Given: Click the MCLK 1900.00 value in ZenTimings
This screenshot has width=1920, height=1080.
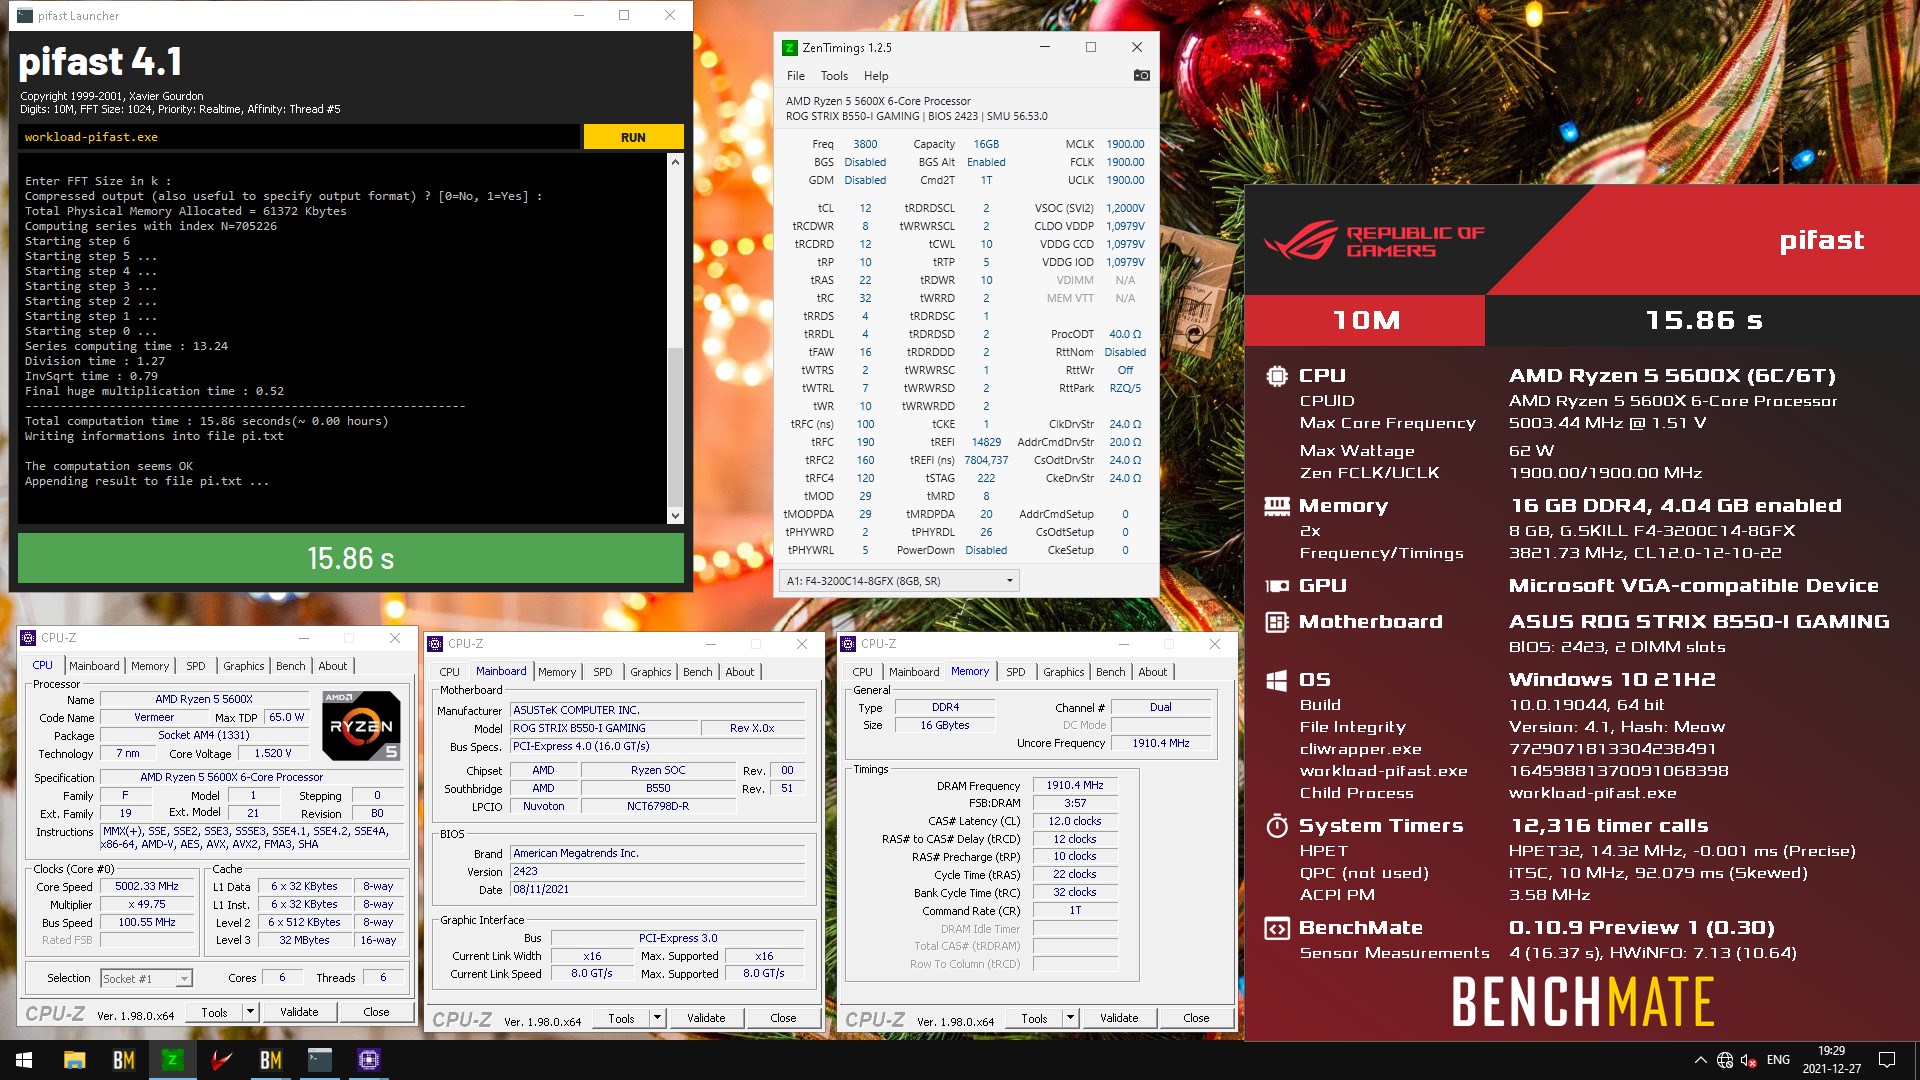Looking at the screenshot, I should pos(1125,144).
